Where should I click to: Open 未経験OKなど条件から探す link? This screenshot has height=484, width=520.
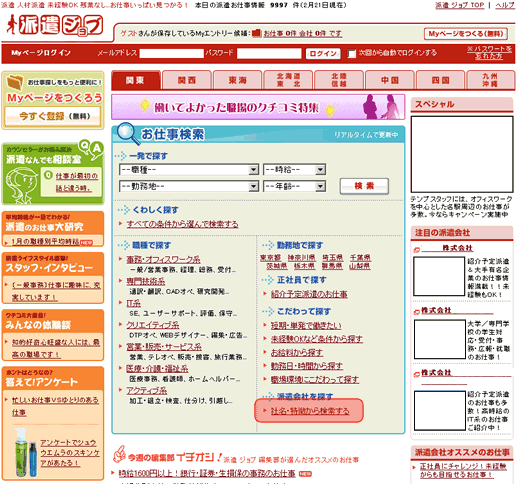317,339
